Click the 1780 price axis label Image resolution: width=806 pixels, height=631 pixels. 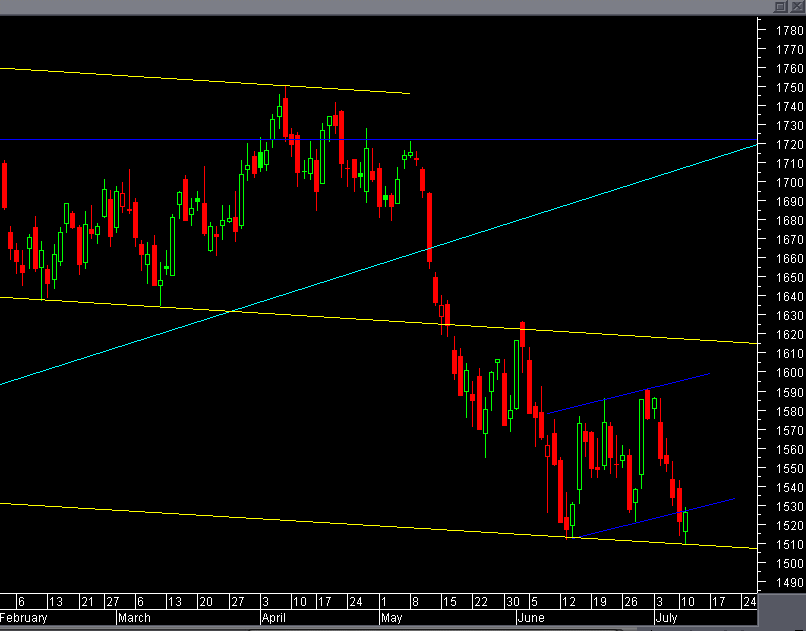coord(789,31)
